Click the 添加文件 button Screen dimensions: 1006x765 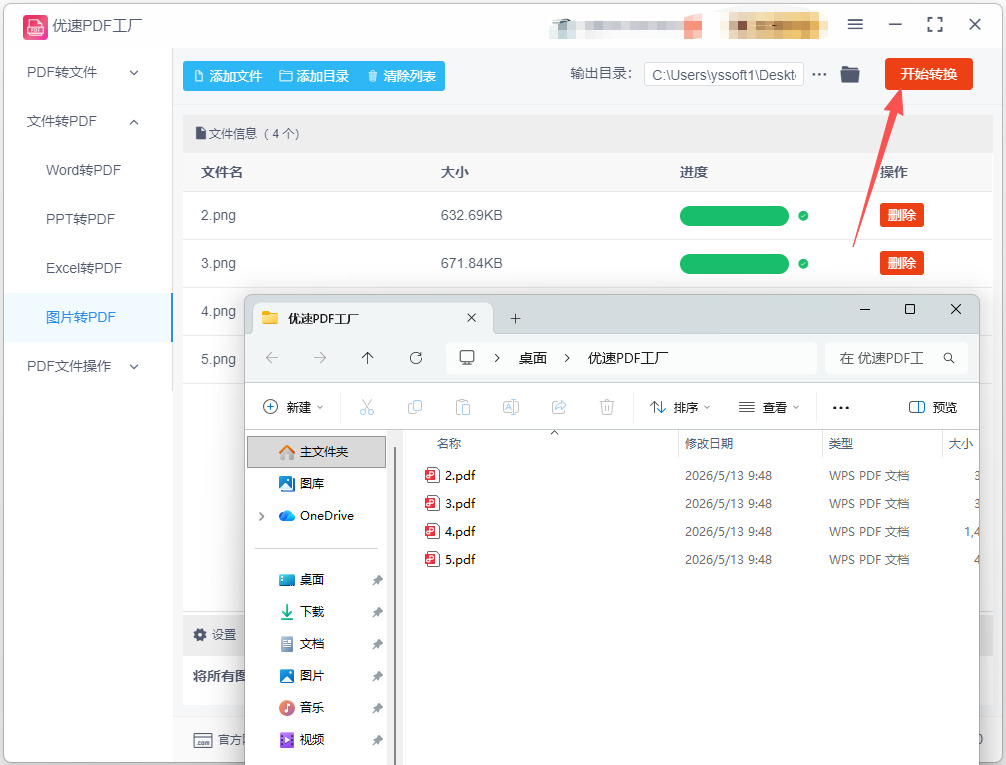pyautogui.click(x=228, y=76)
